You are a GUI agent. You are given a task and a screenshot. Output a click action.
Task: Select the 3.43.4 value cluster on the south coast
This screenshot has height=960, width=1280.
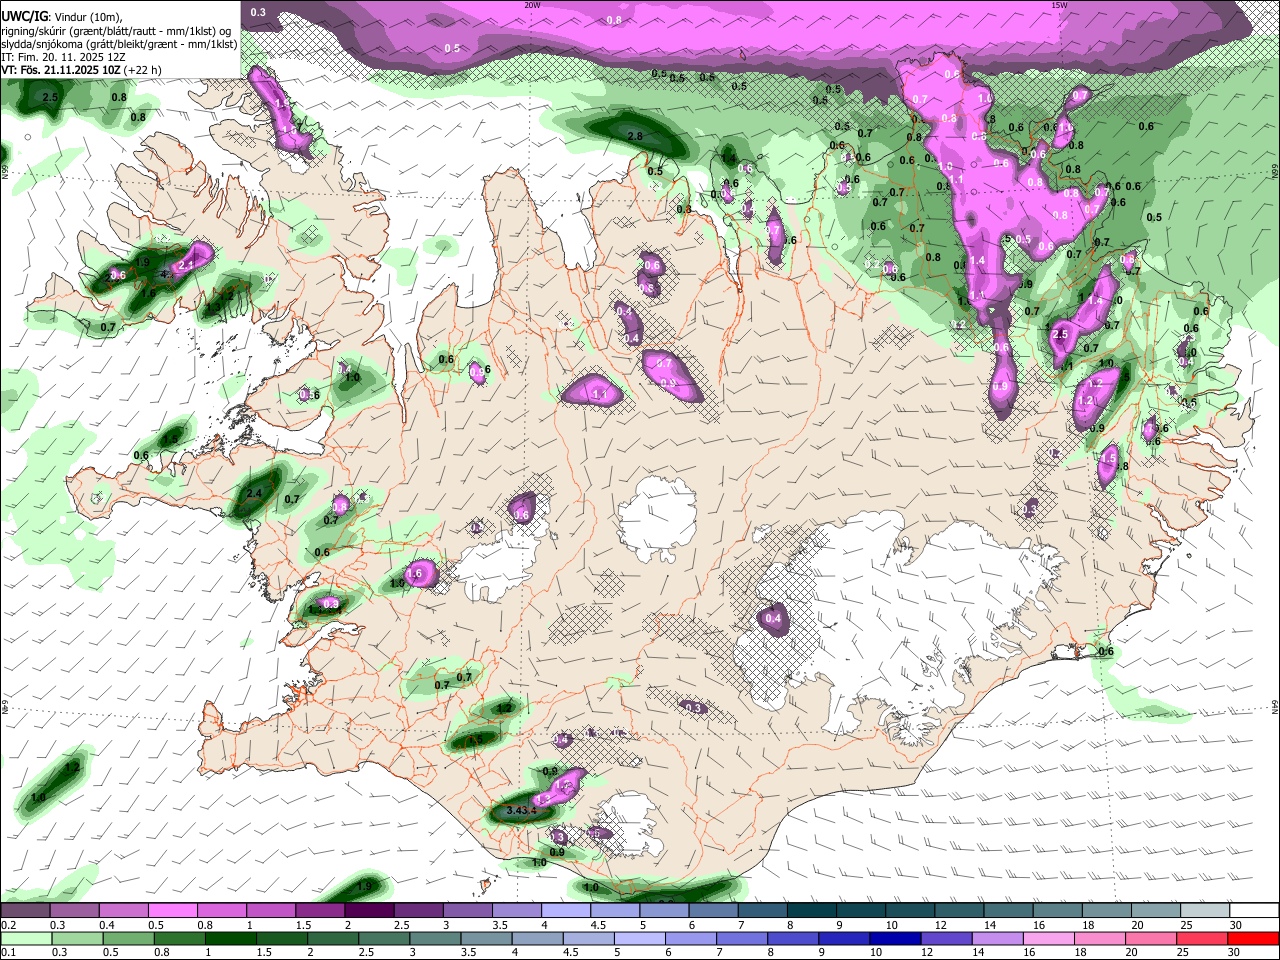pyautogui.click(x=521, y=810)
